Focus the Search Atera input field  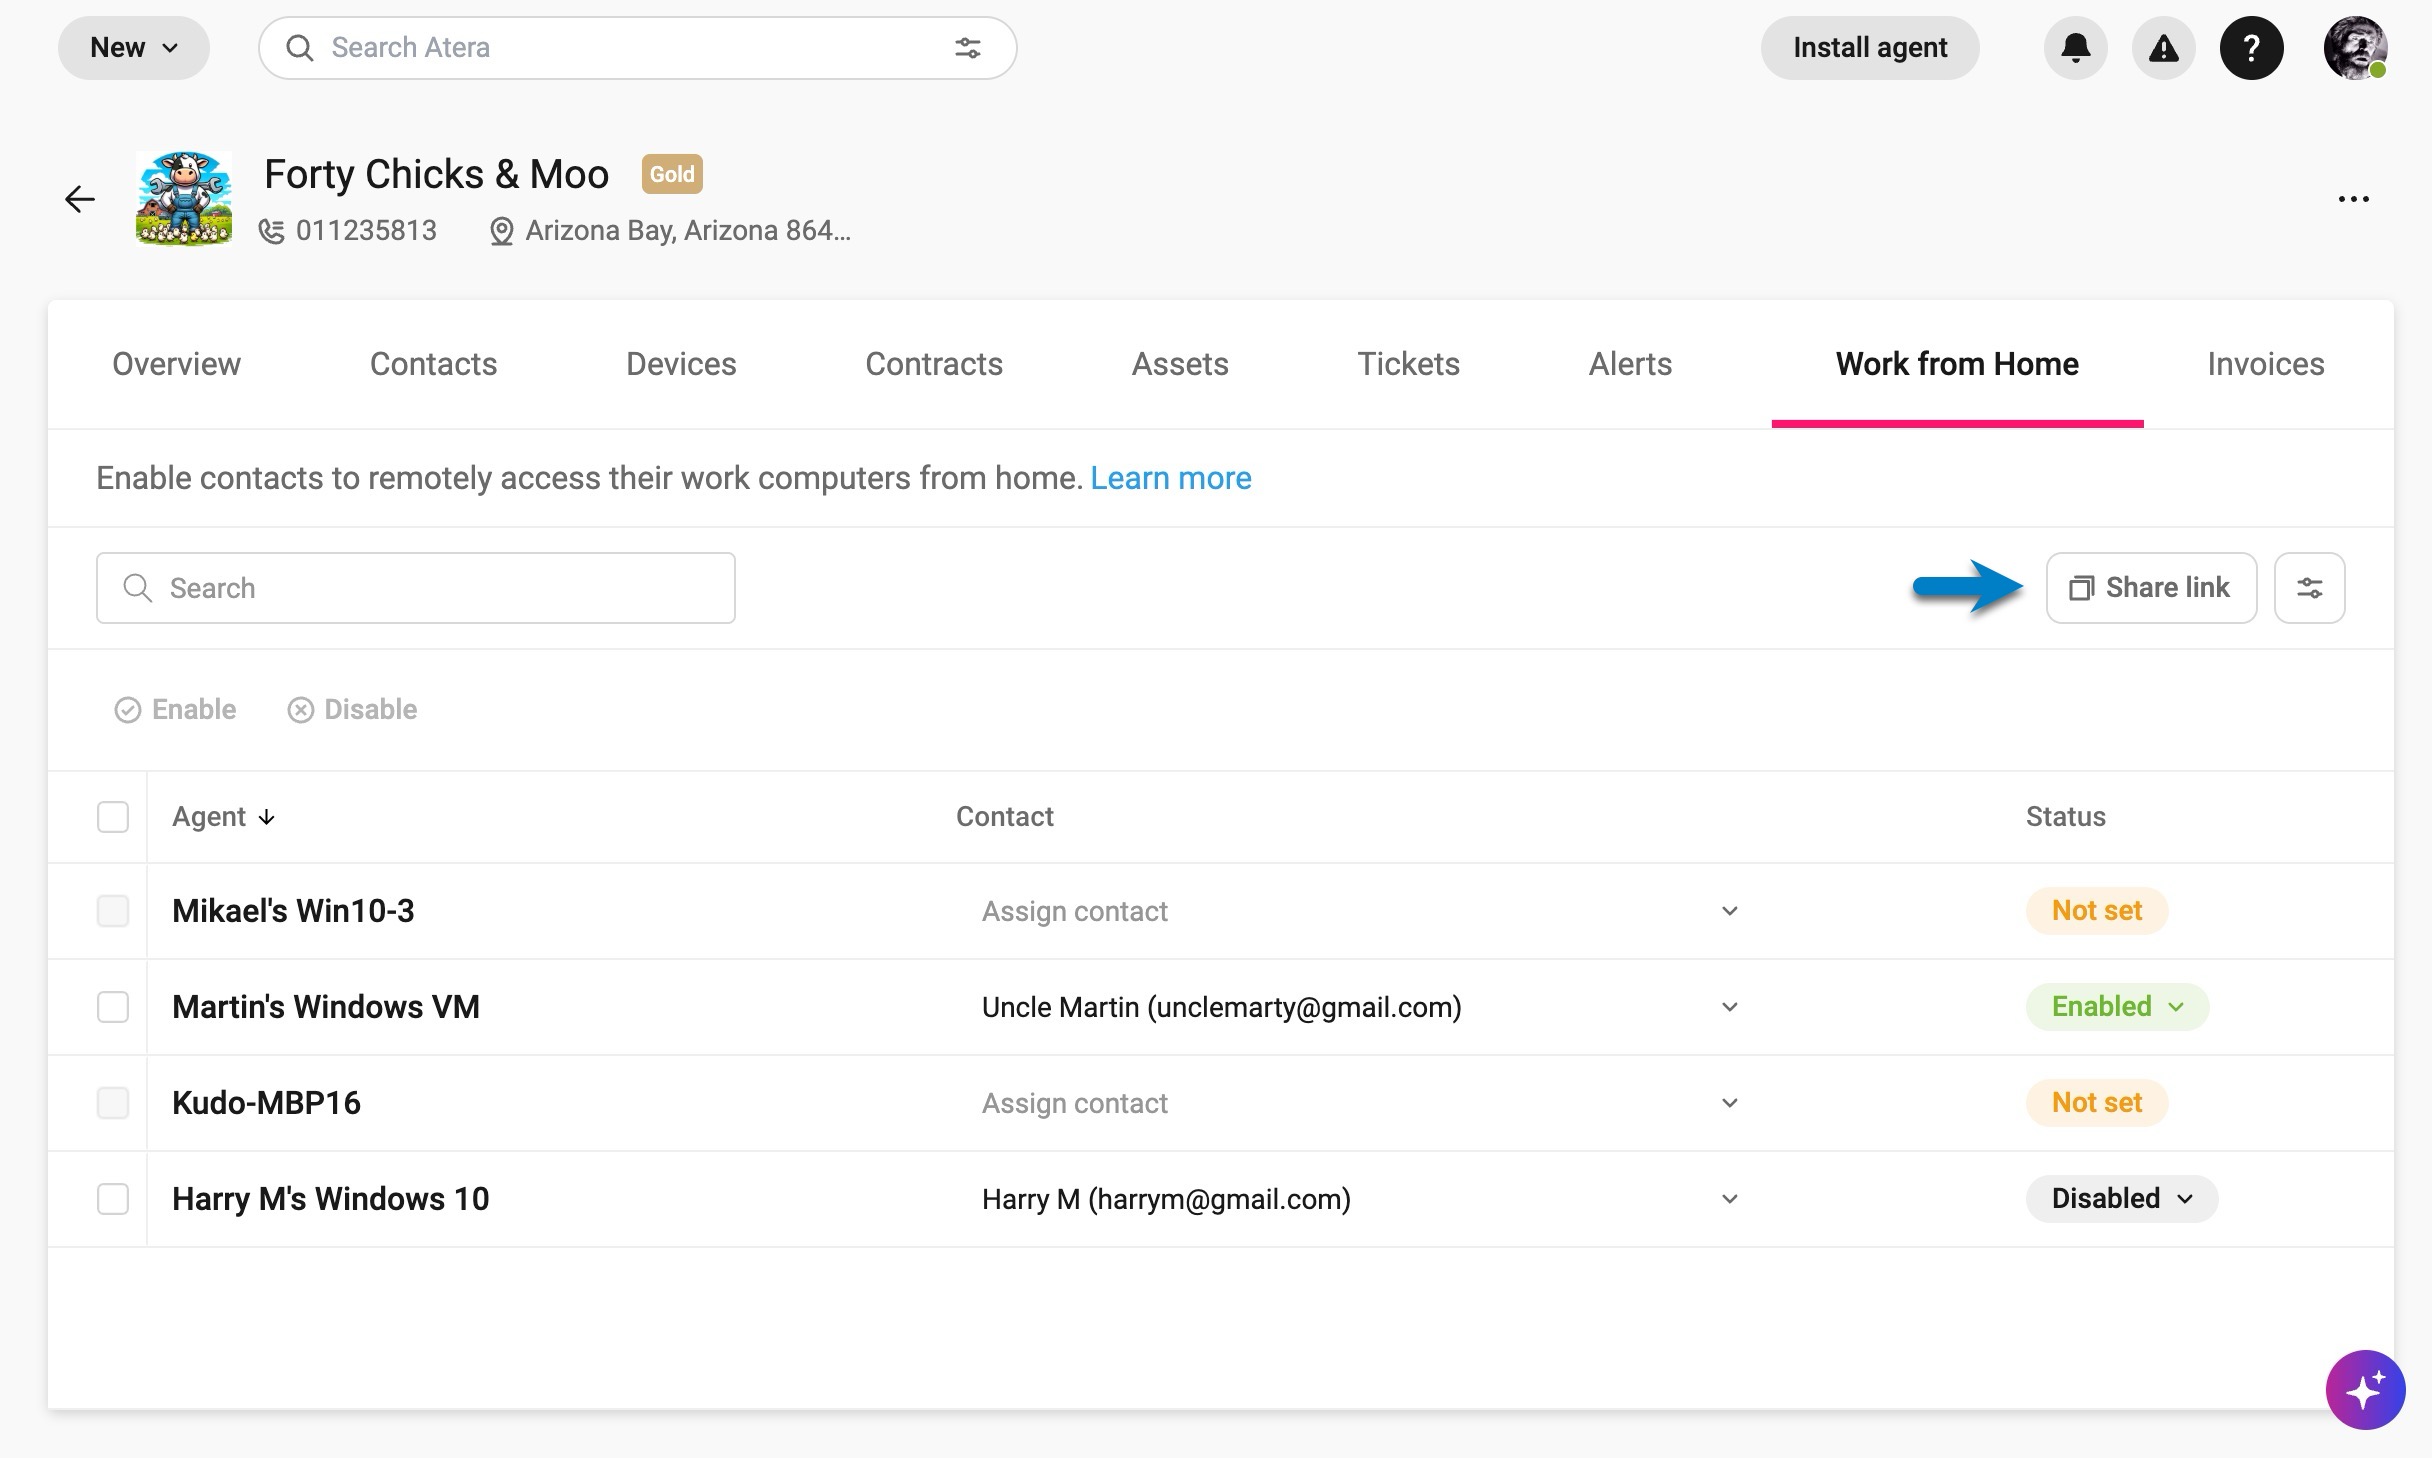tap(637, 48)
